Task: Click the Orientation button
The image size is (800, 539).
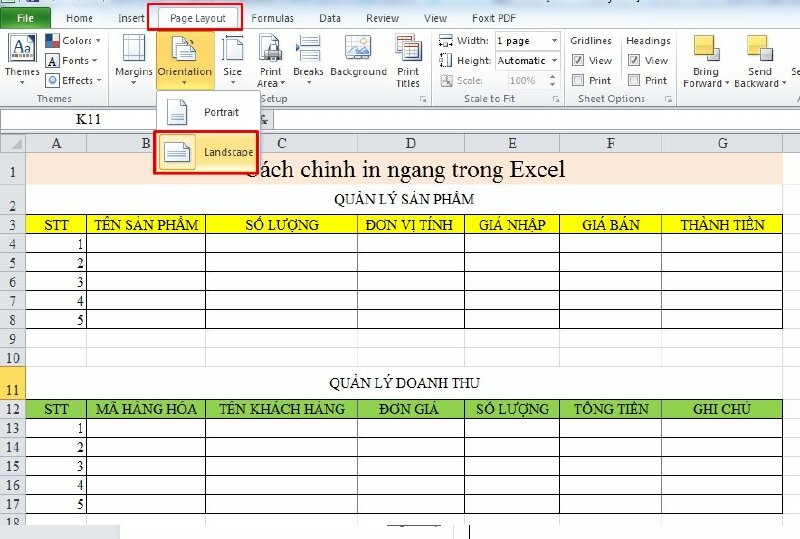Action: [x=184, y=60]
